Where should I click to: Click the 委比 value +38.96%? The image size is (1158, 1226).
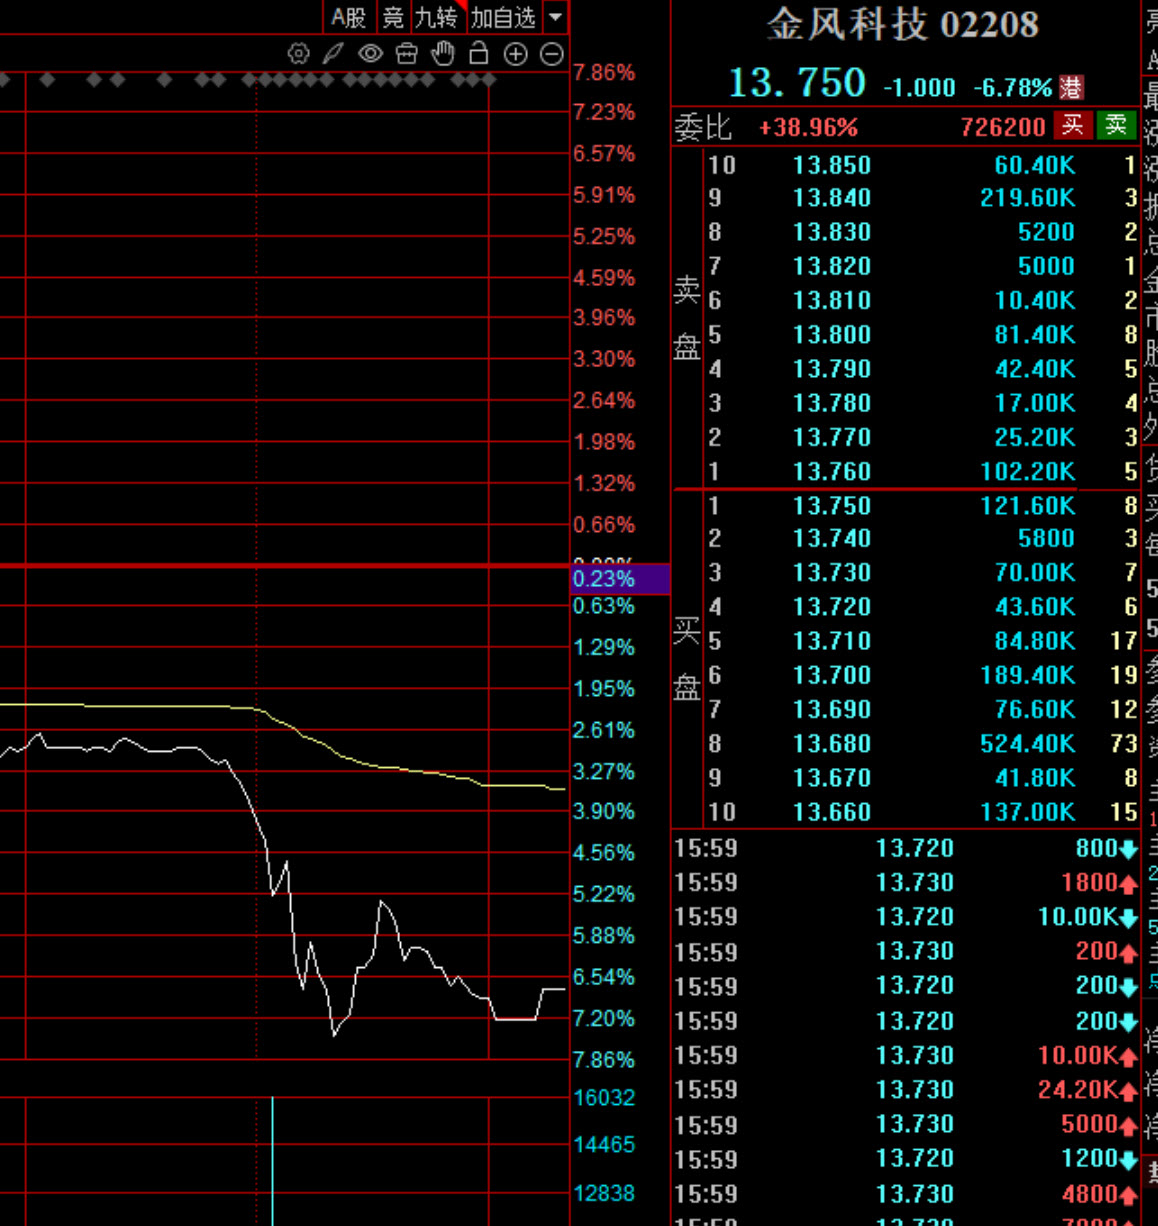[808, 128]
